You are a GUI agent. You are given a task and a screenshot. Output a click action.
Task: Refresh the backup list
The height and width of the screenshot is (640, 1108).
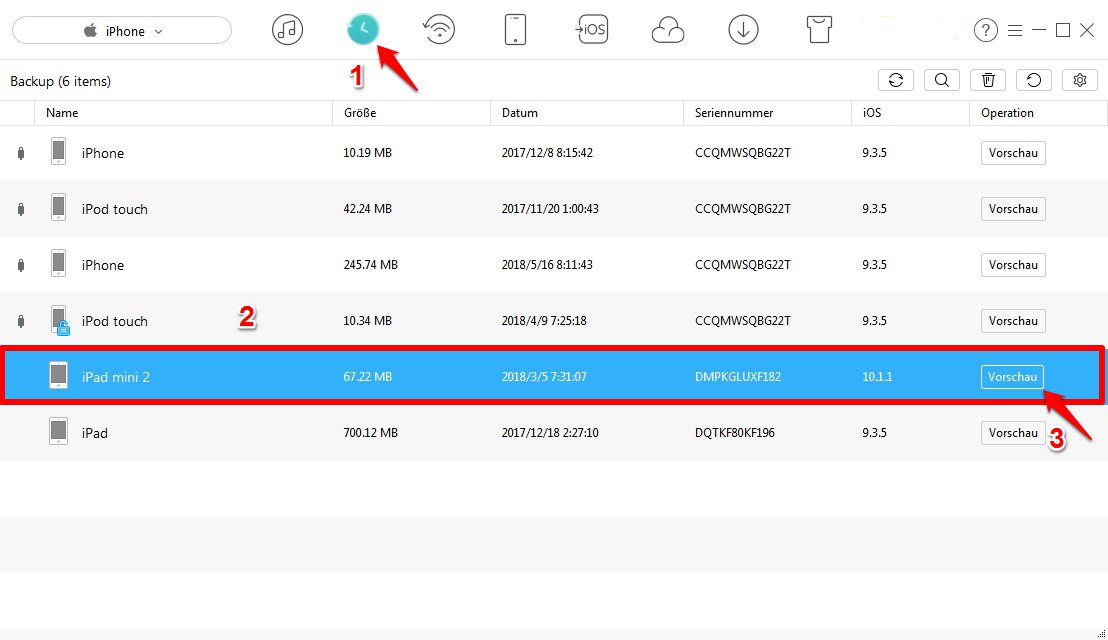point(896,80)
